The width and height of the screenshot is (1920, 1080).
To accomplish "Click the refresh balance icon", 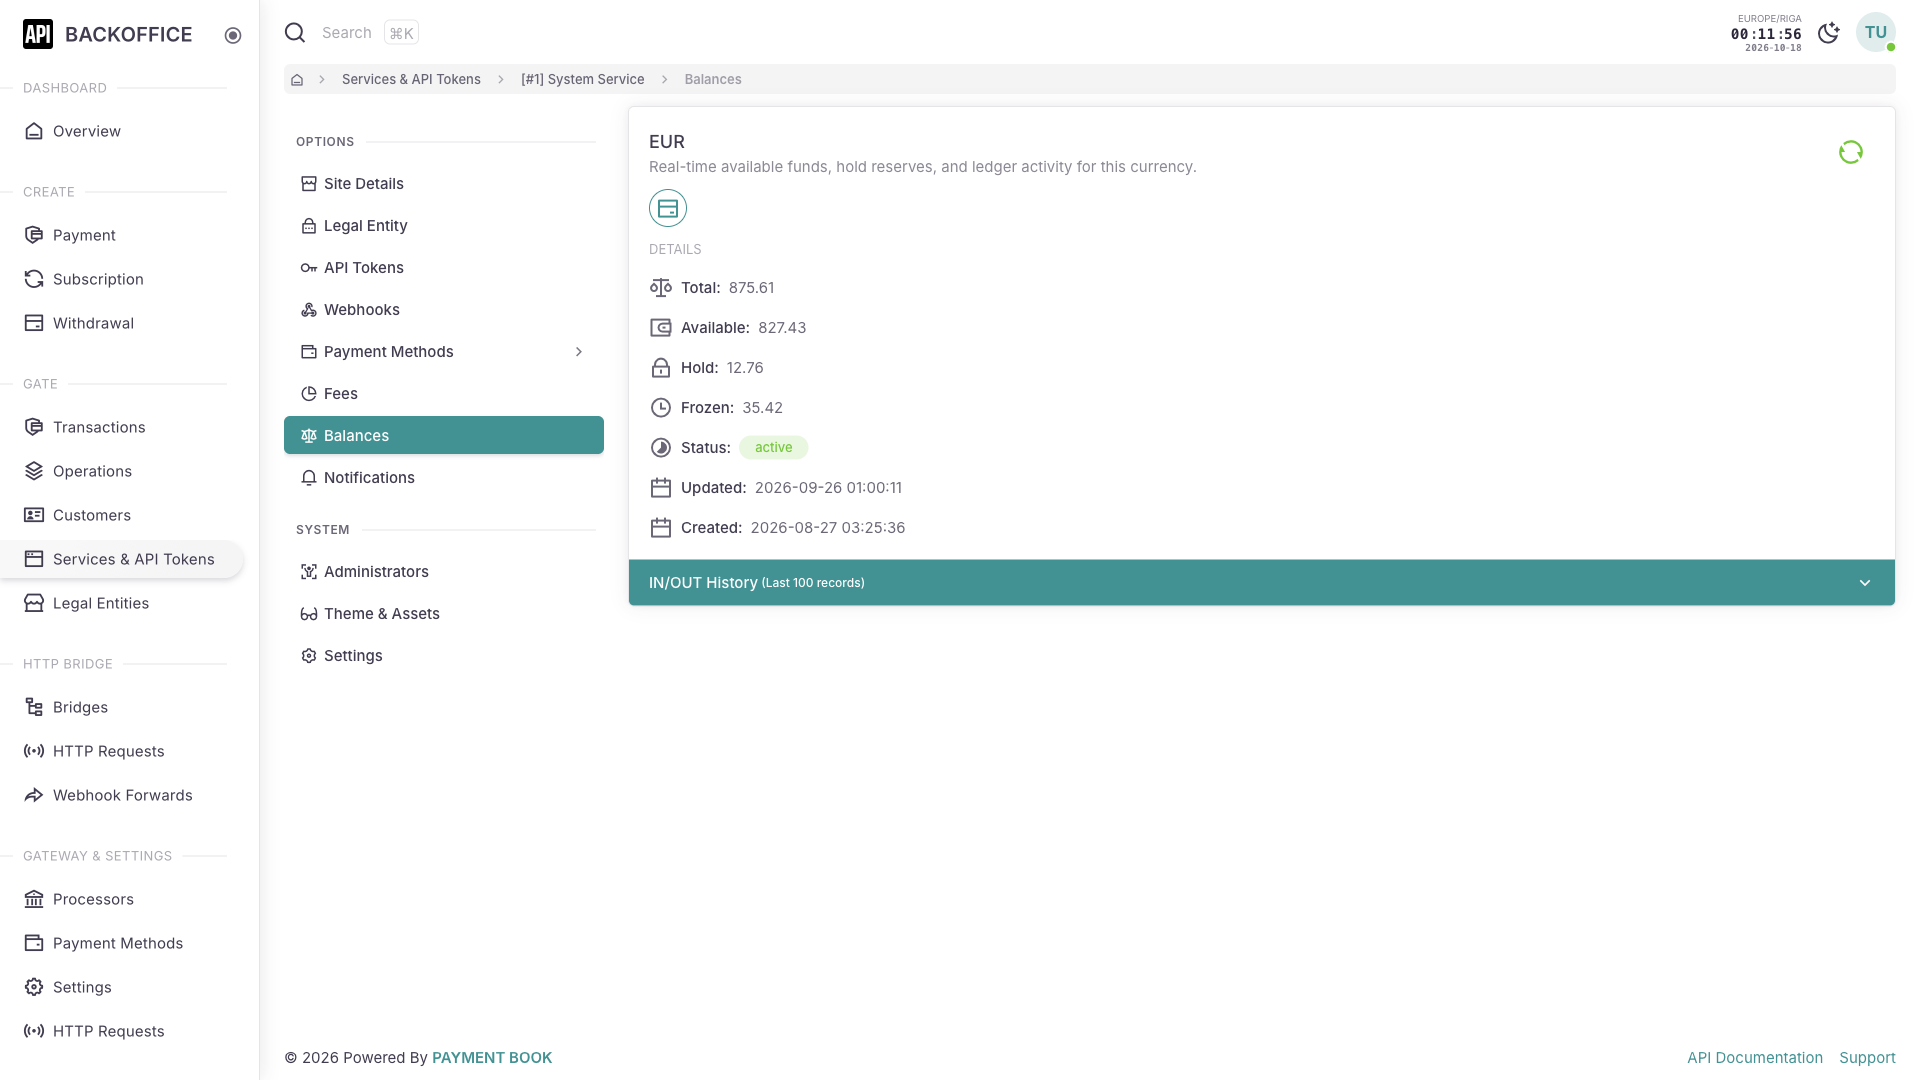I will 1851,152.
